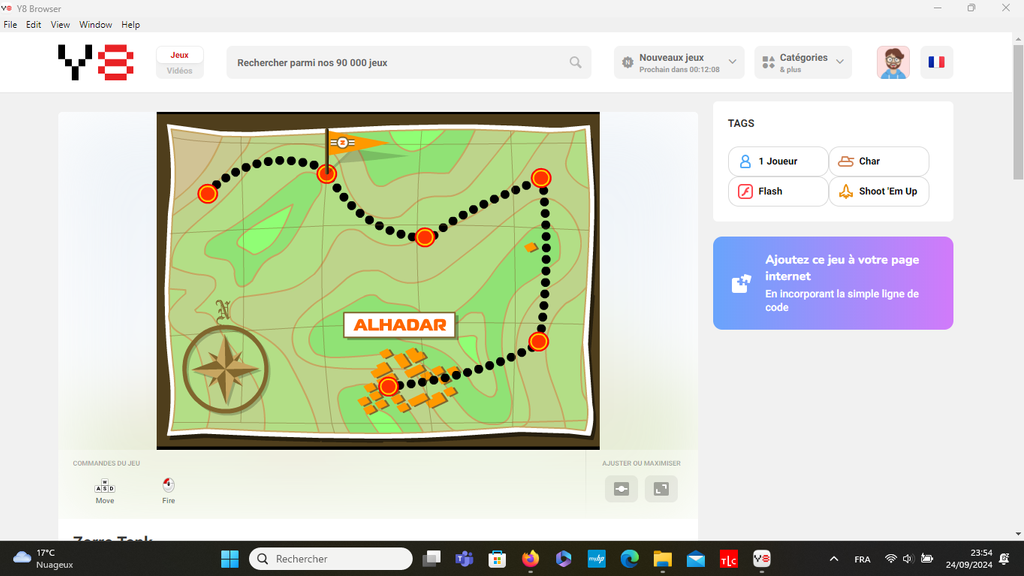Open Microsoft Teams from the taskbar
Screen dimensions: 1024x576
(464, 559)
